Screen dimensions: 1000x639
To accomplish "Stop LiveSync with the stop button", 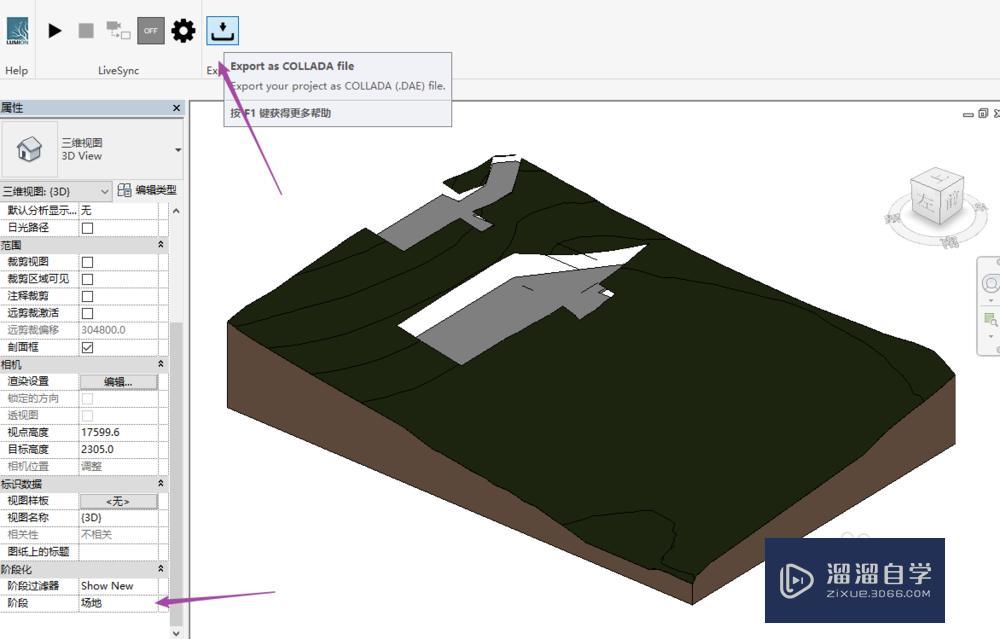I will [86, 30].
